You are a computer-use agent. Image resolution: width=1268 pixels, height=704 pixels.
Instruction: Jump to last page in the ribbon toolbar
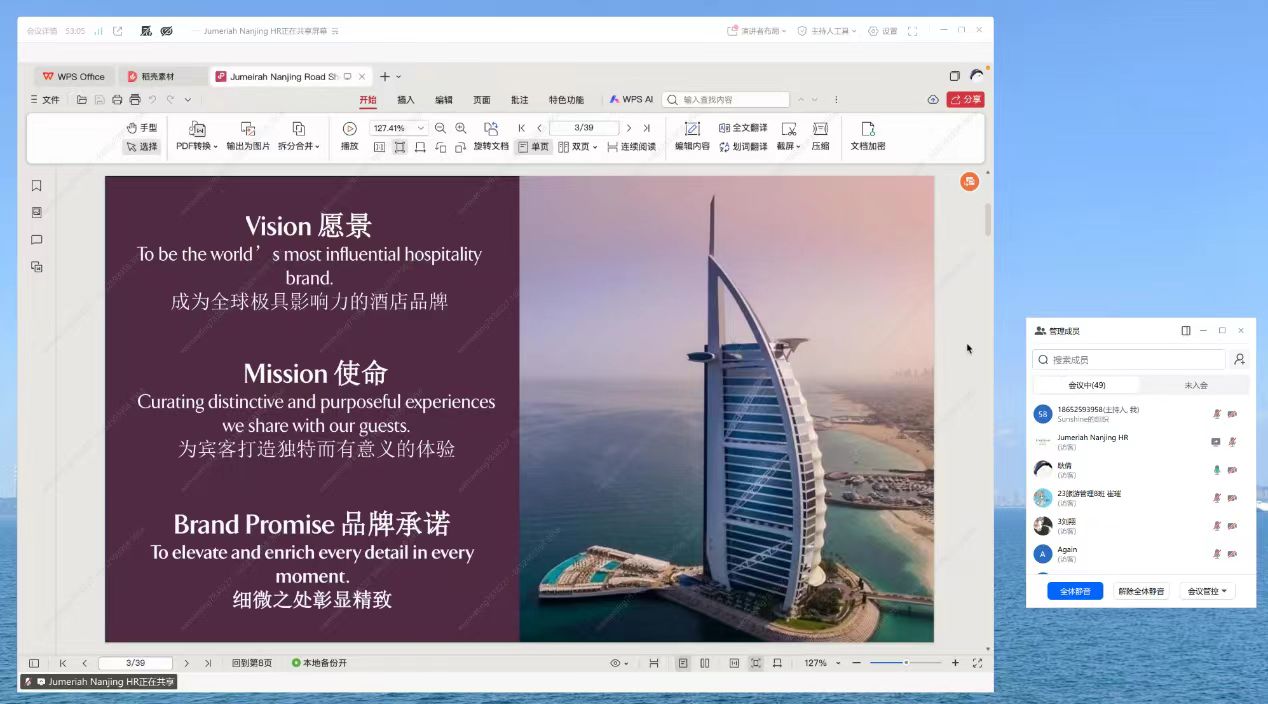(647, 128)
